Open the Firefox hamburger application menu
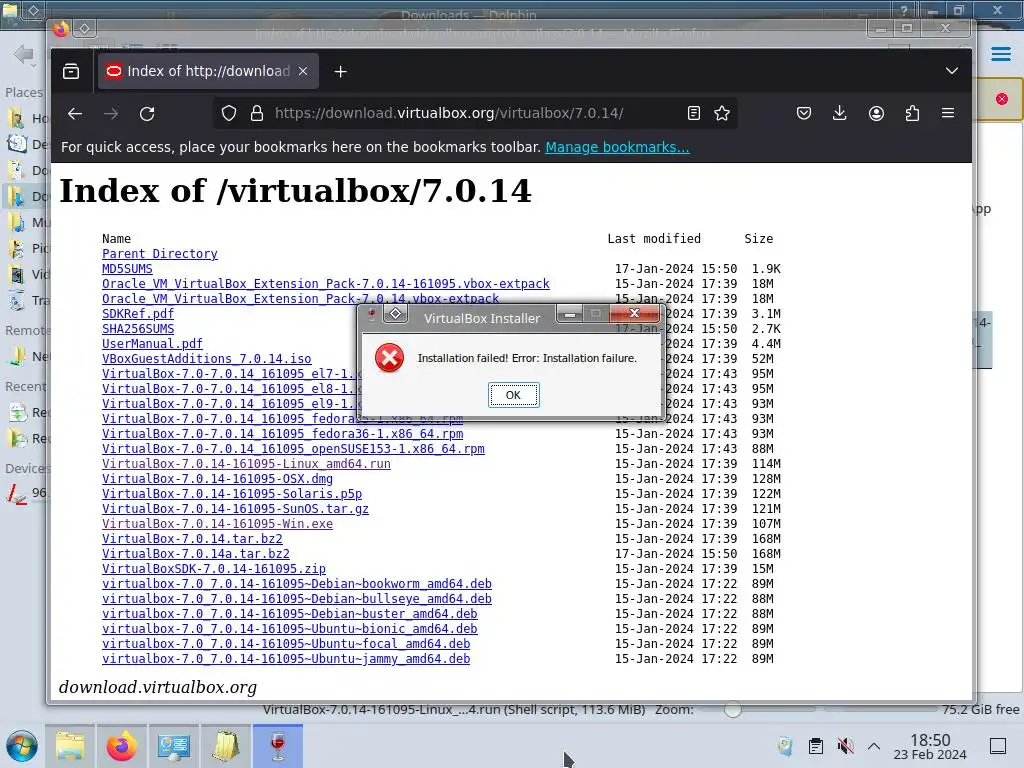1024x768 pixels. (948, 114)
